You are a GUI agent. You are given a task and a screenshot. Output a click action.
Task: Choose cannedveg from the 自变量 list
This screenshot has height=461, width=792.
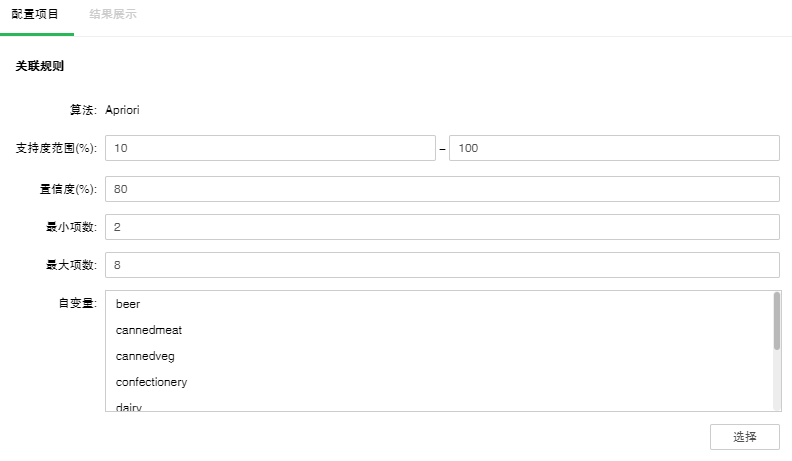coord(145,356)
